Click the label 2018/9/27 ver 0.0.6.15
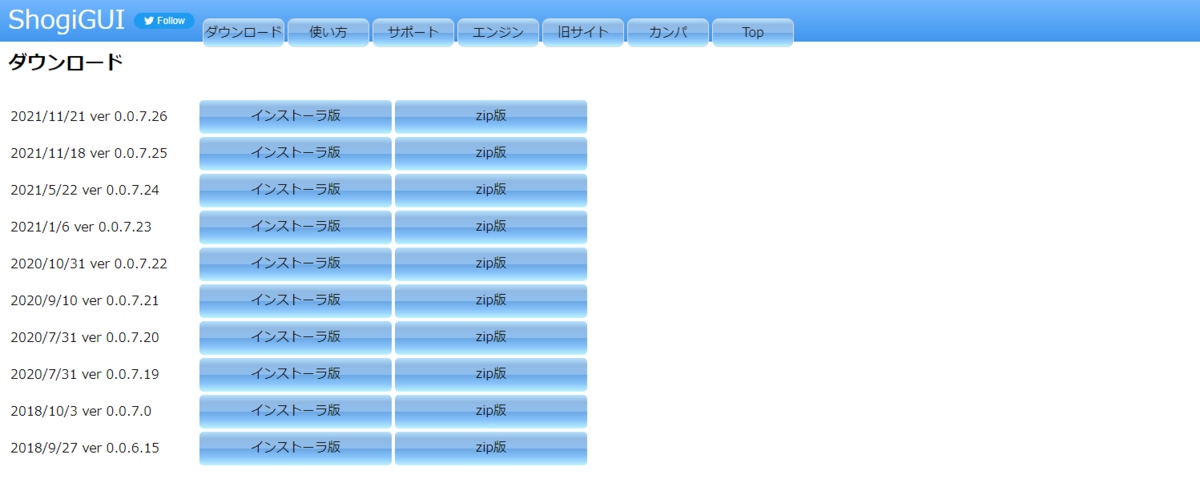Image resolution: width=1200 pixels, height=503 pixels. [85, 448]
